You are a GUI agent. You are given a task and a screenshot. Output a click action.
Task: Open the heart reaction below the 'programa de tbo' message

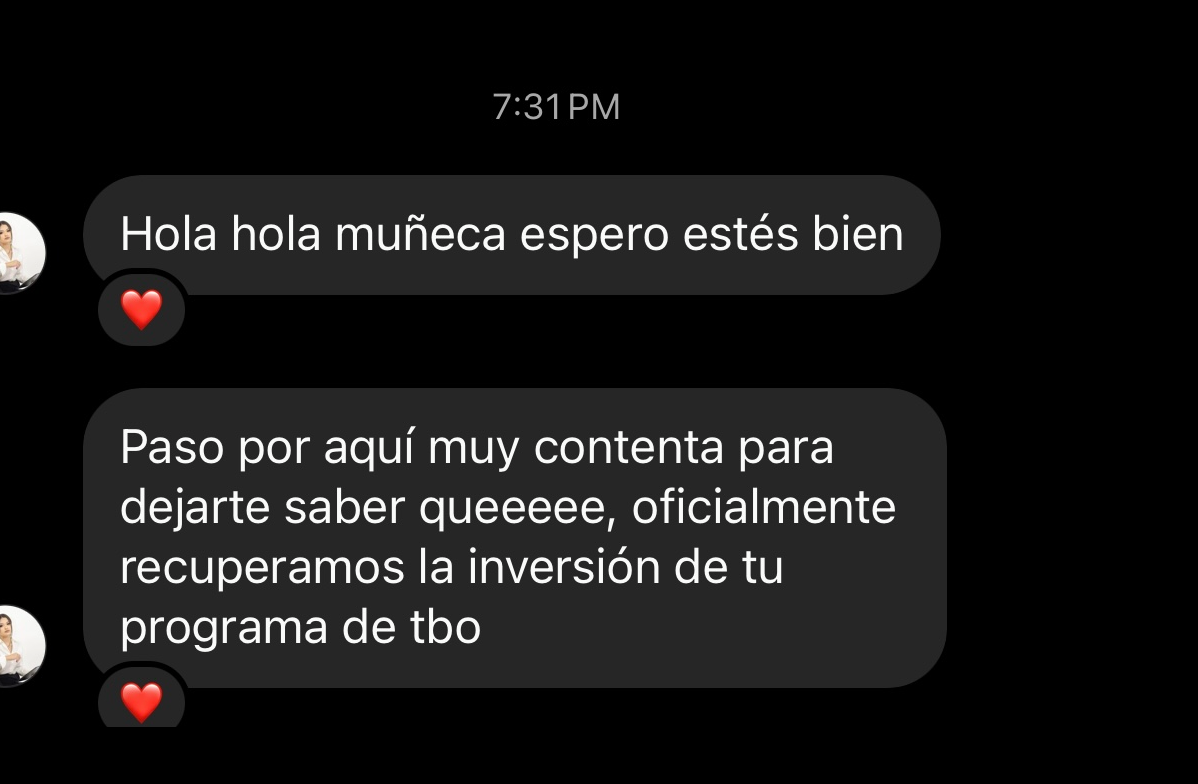pyautogui.click(x=141, y=701)
